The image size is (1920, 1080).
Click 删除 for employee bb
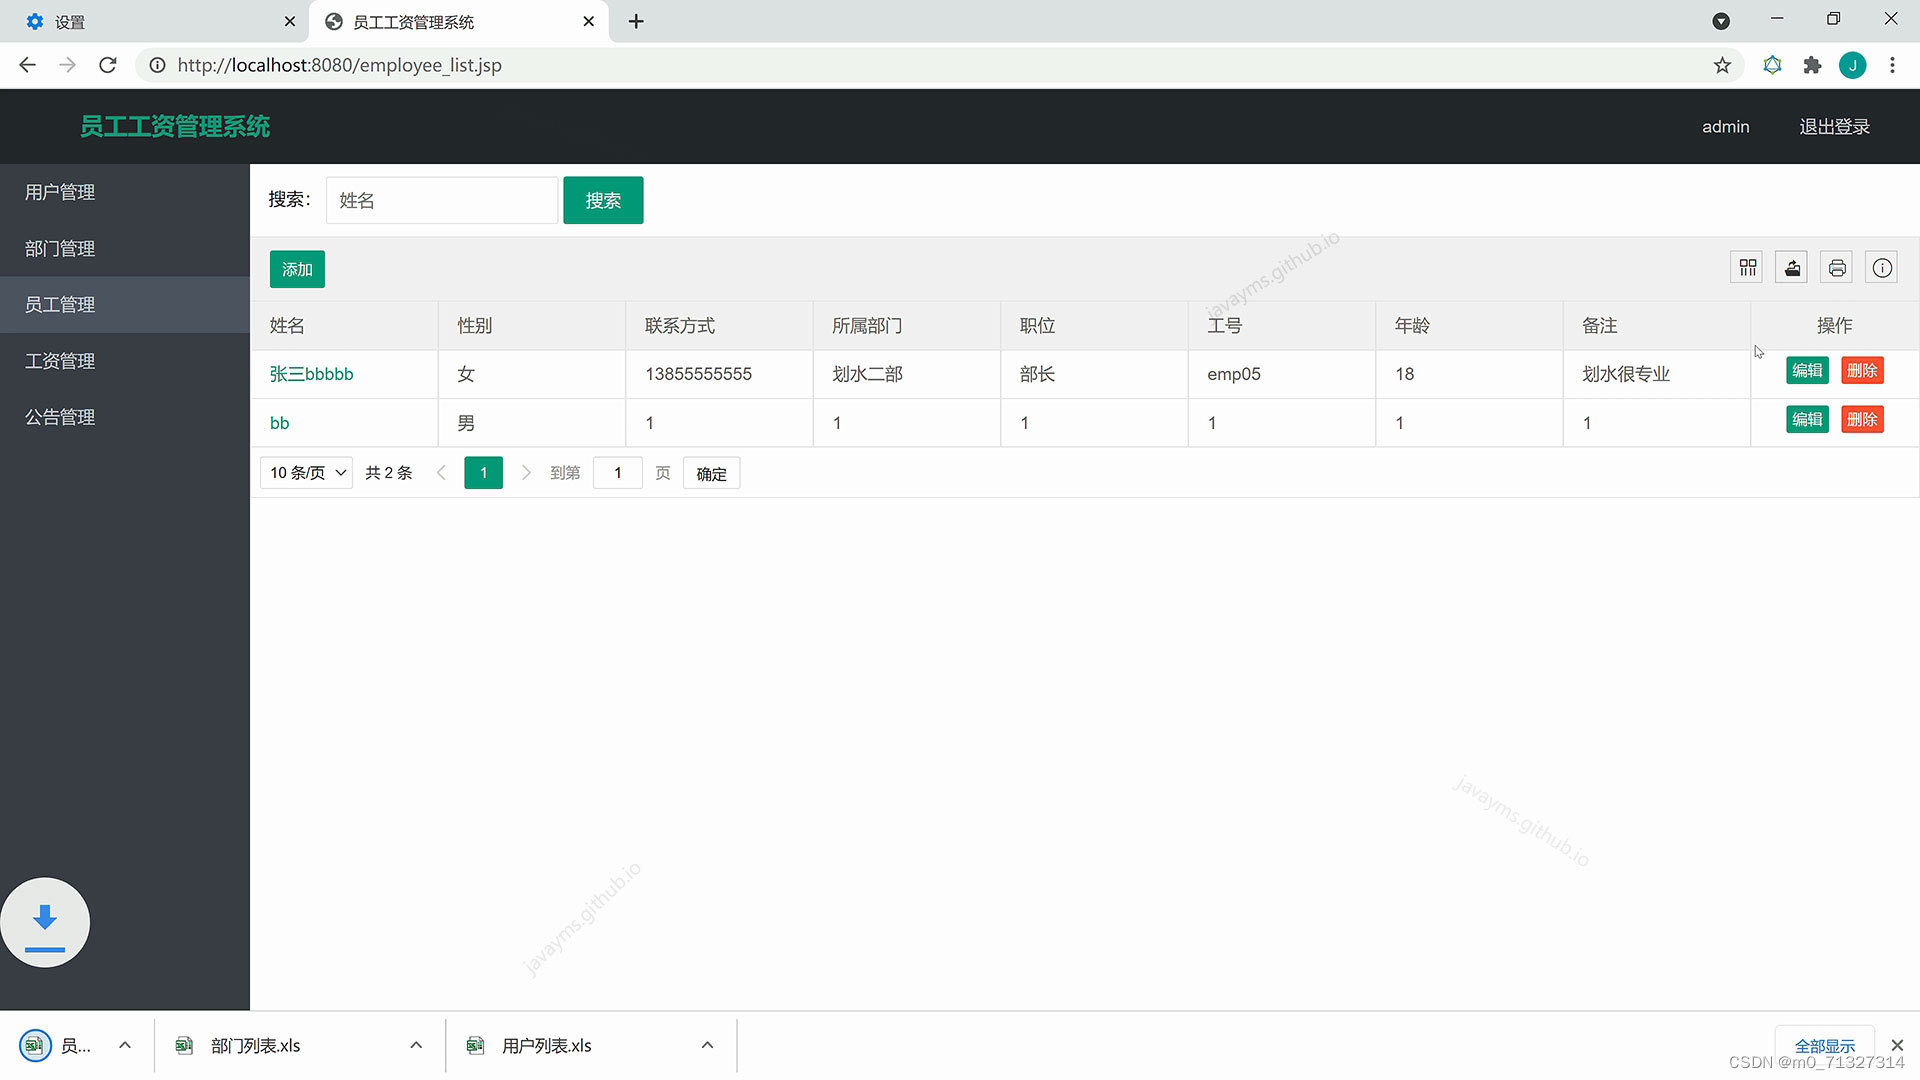click(1862, 419)
